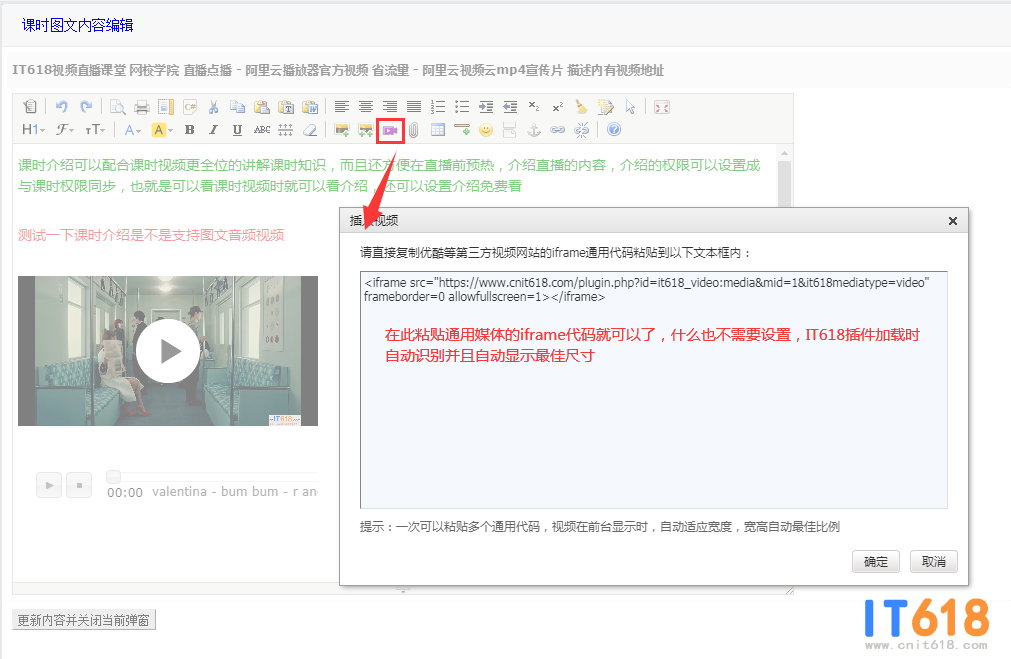The height and width of the screenshot is (659, 1011).
Task: Click the insert table icon
Action: [x=438, y=130]
